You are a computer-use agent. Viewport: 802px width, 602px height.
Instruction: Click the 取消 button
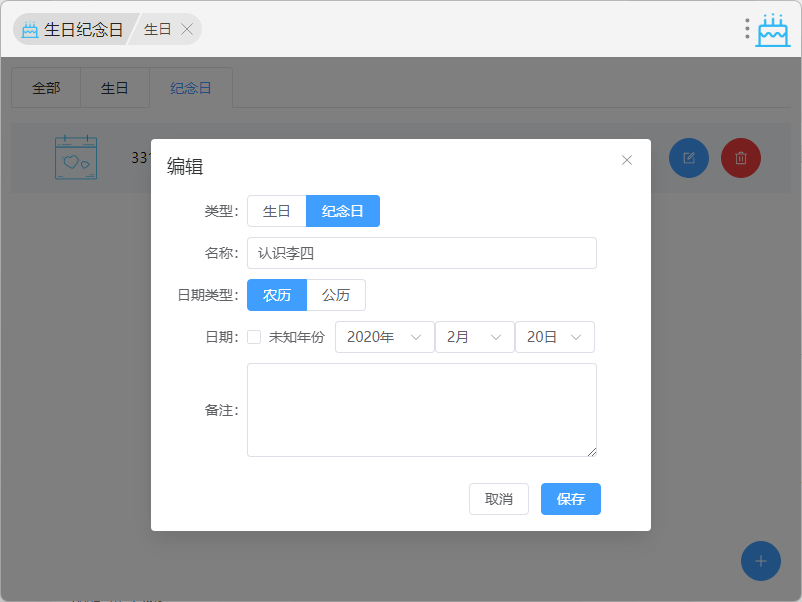tap(499, 499)
